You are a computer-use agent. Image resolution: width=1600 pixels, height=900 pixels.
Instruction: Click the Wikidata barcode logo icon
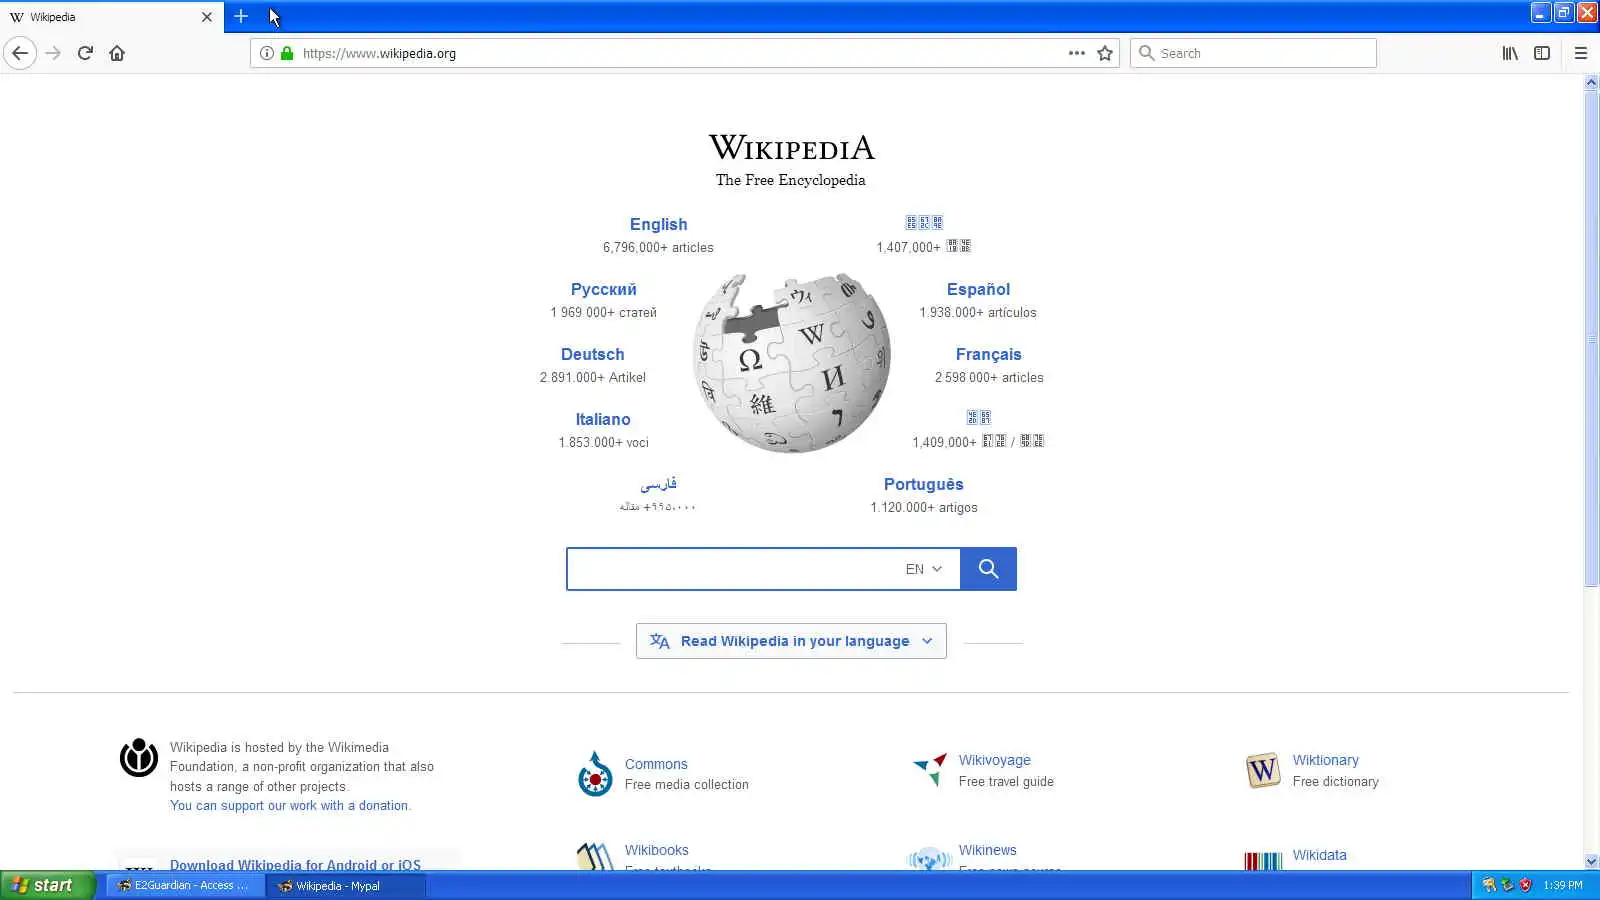(x=1263, y=861)
